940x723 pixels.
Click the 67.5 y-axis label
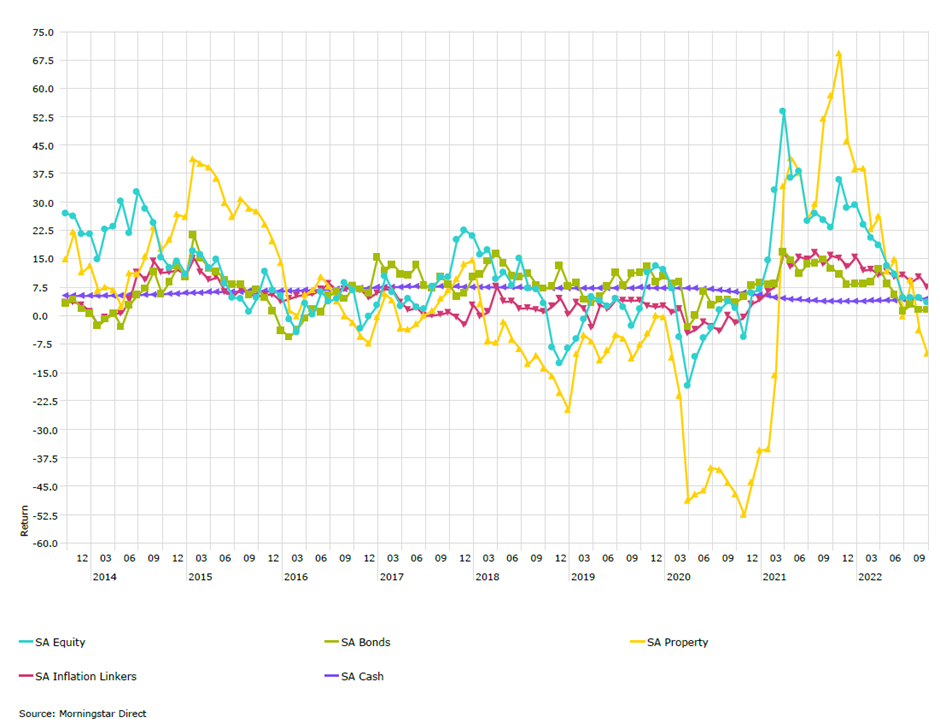tap(43, 61)
